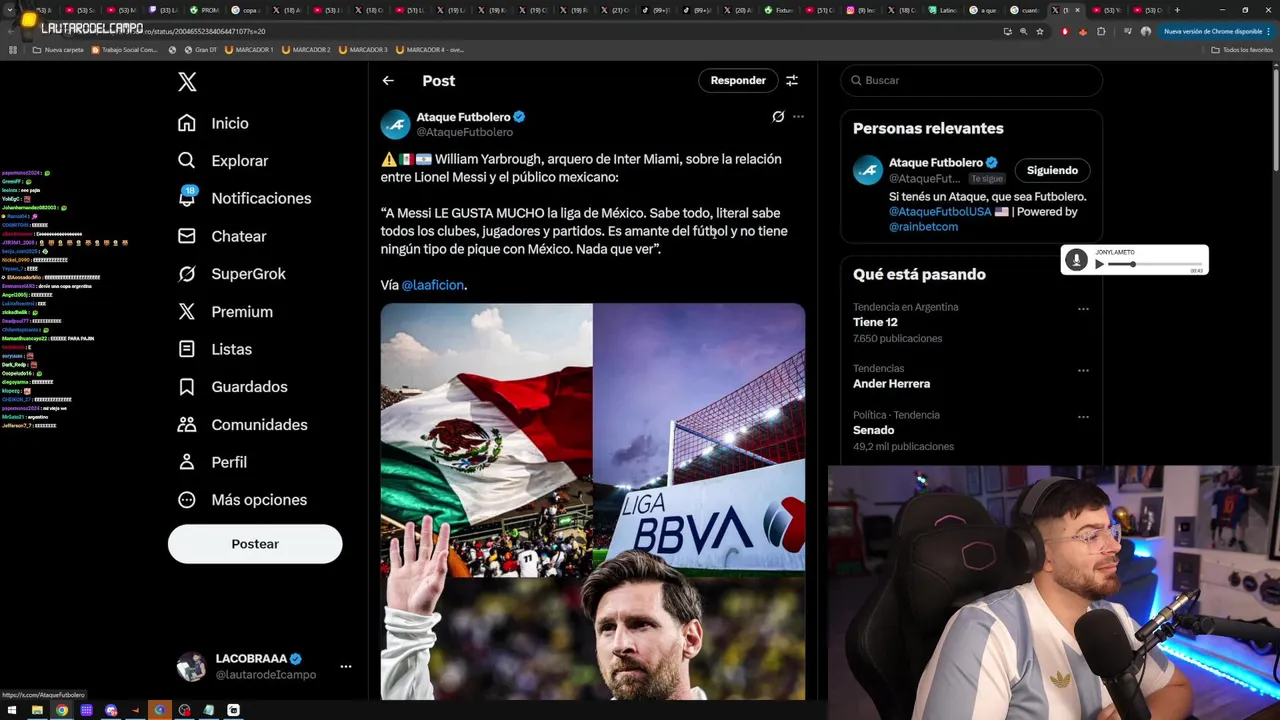Focus the Buscar search field
The image size is (1280, 720).
click(x=971, y=80)
